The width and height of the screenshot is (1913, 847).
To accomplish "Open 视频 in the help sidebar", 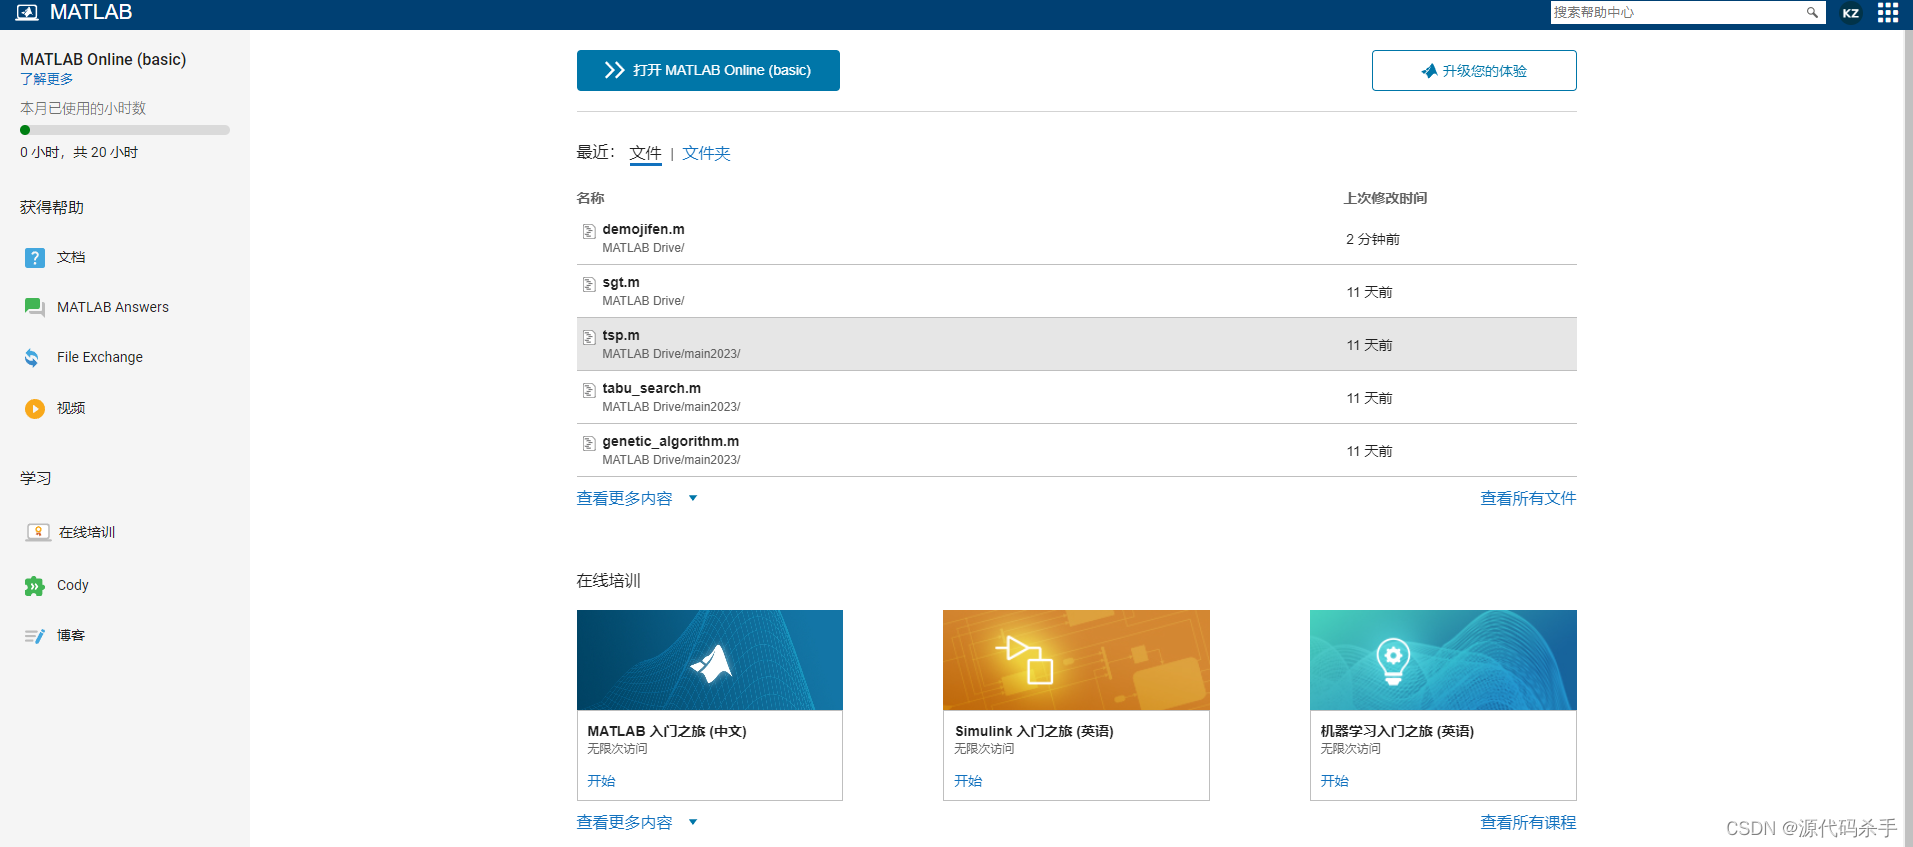I will click(71, 408).
